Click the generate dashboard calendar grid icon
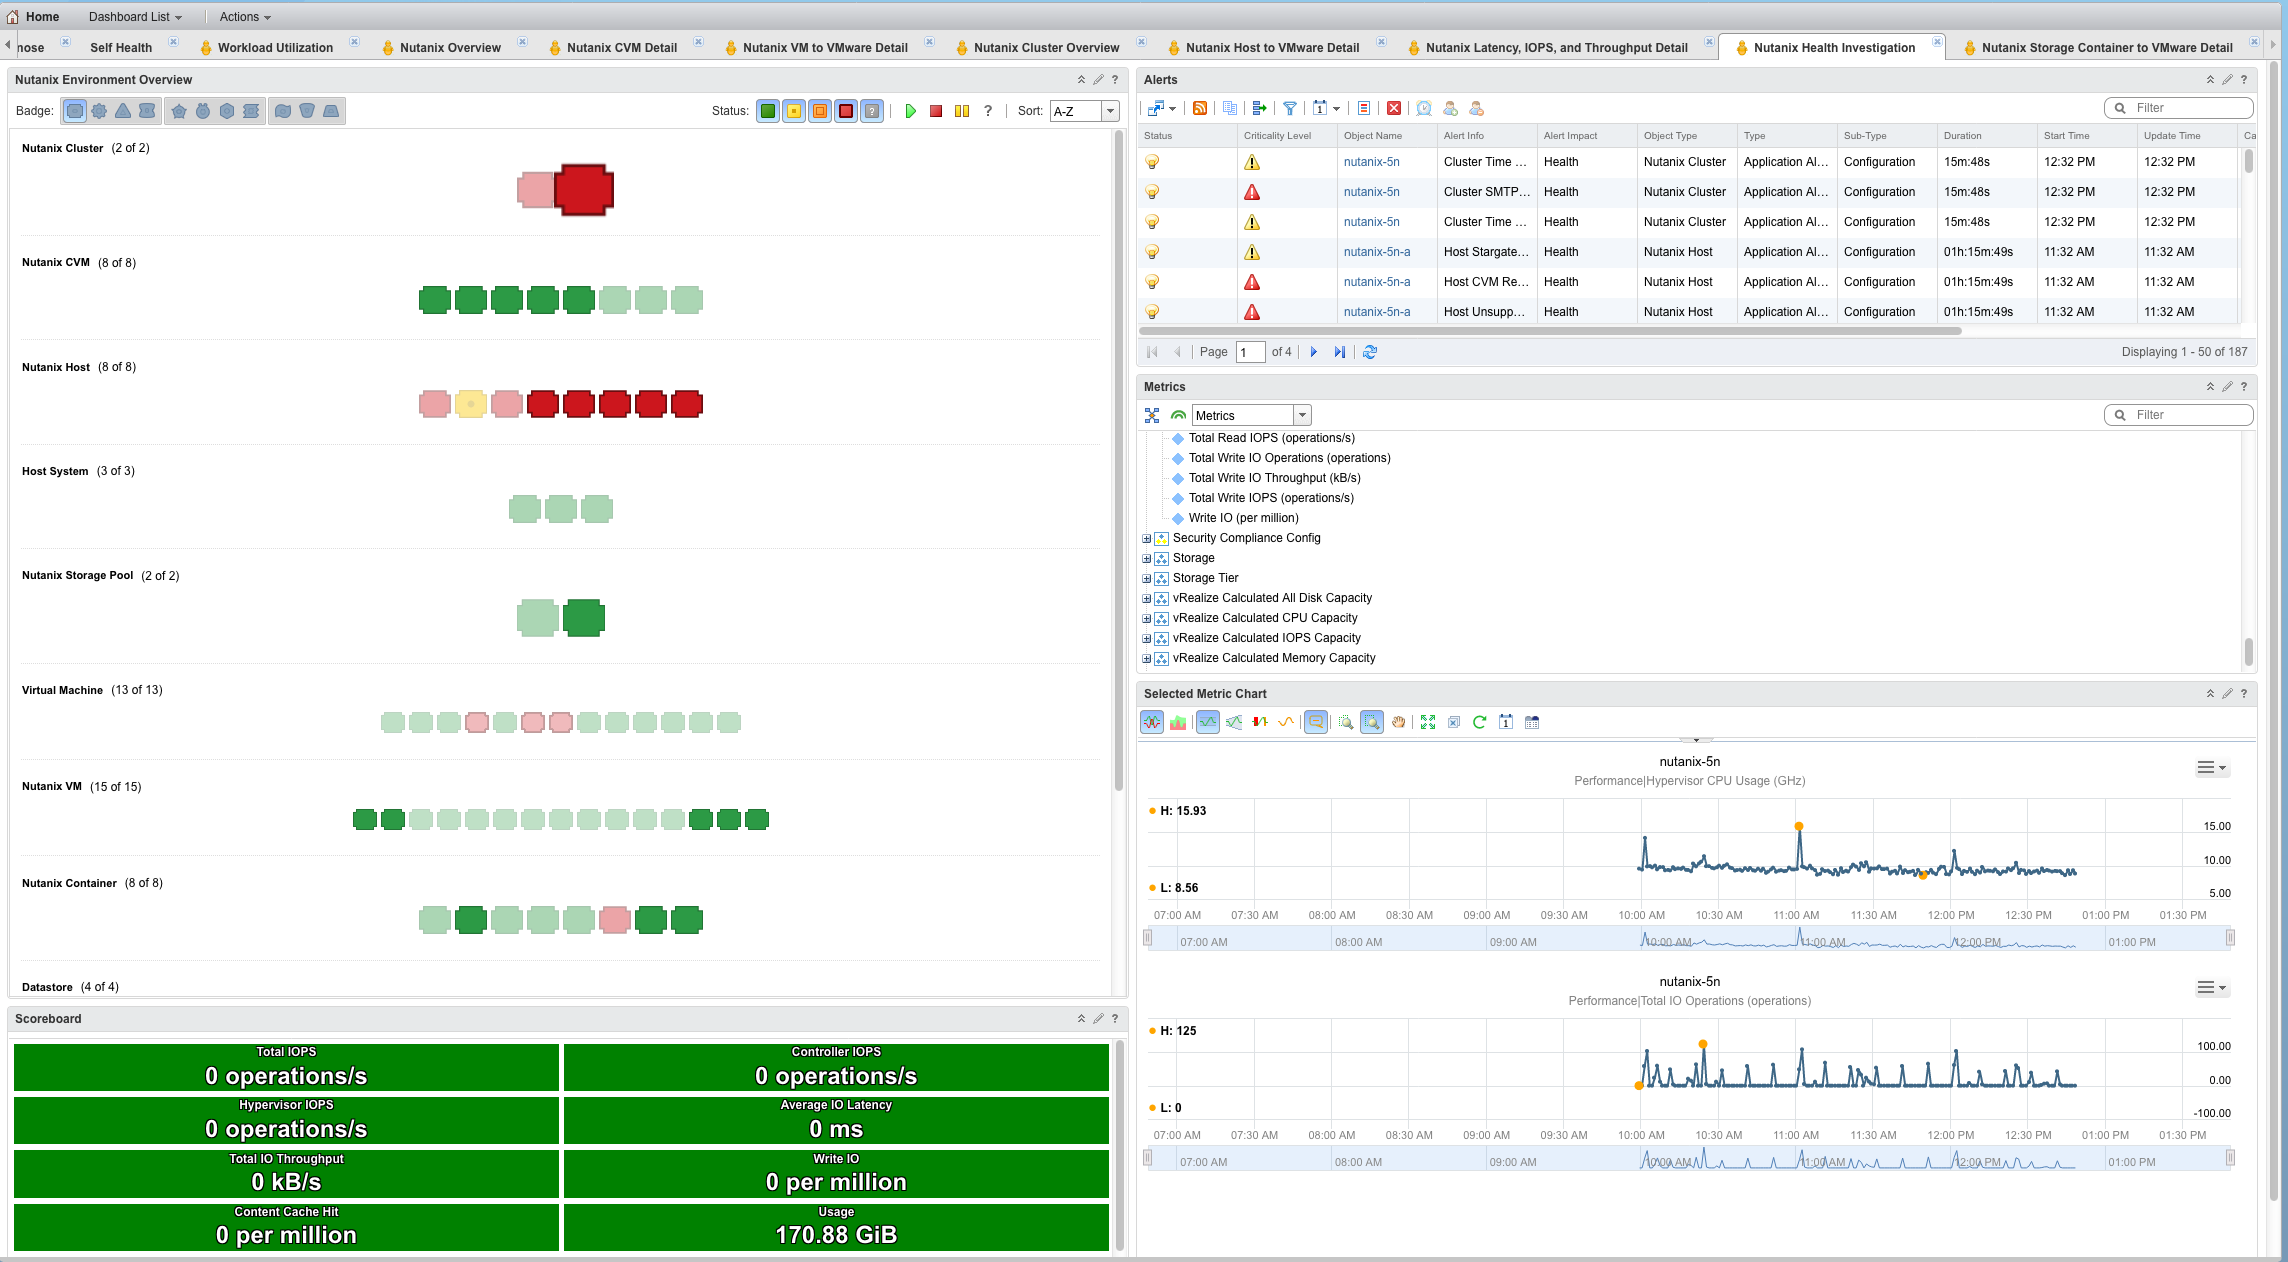The height and width of the screenshot is (1262, 2288). click(x=1532, y=722)
